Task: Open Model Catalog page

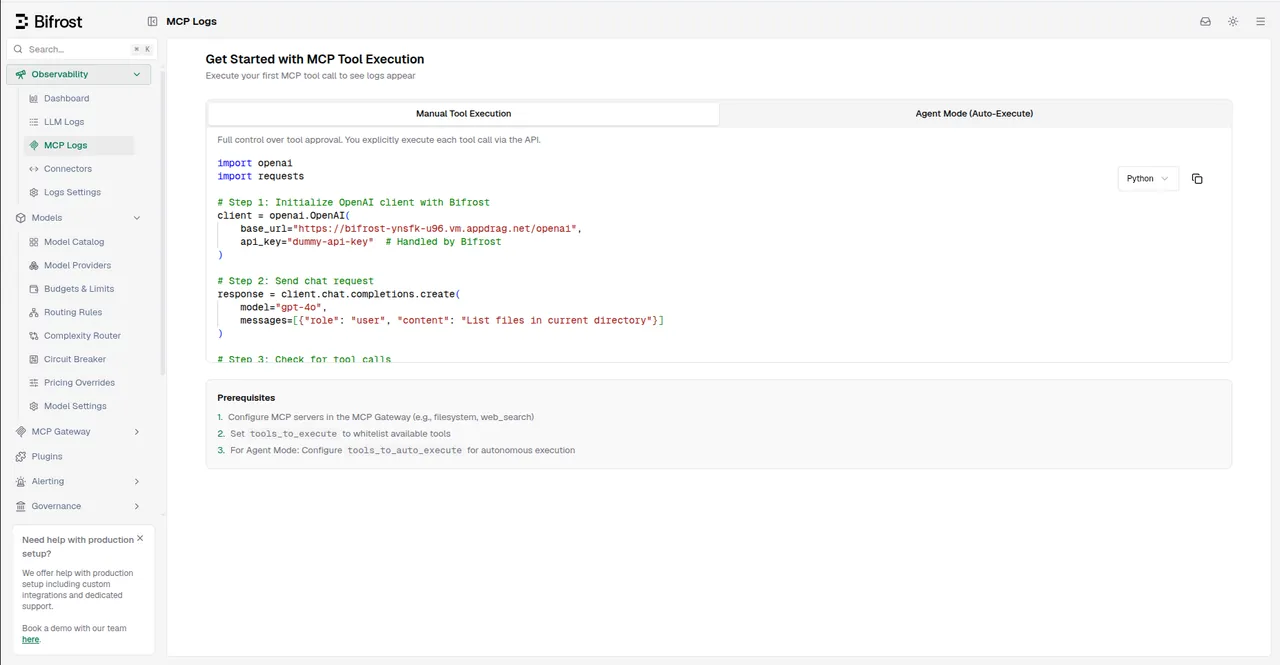Action: (x=74, y=242)
